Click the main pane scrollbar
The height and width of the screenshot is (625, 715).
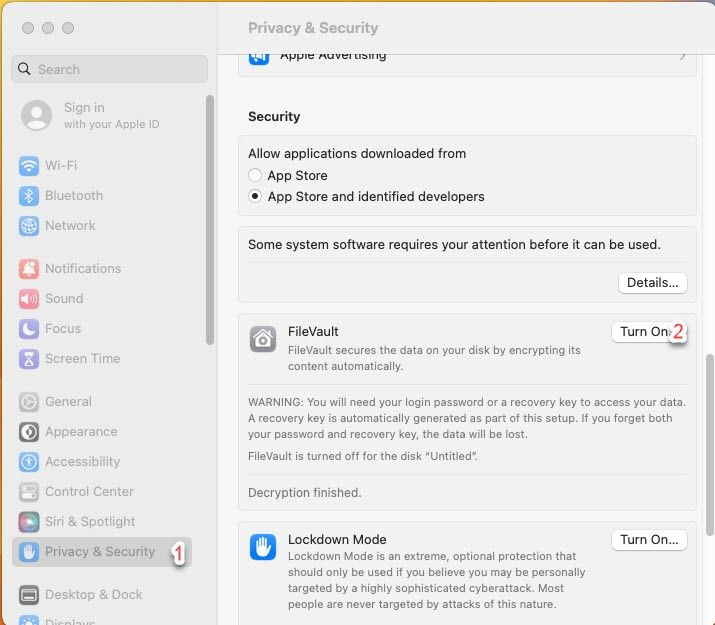[710, 445]
